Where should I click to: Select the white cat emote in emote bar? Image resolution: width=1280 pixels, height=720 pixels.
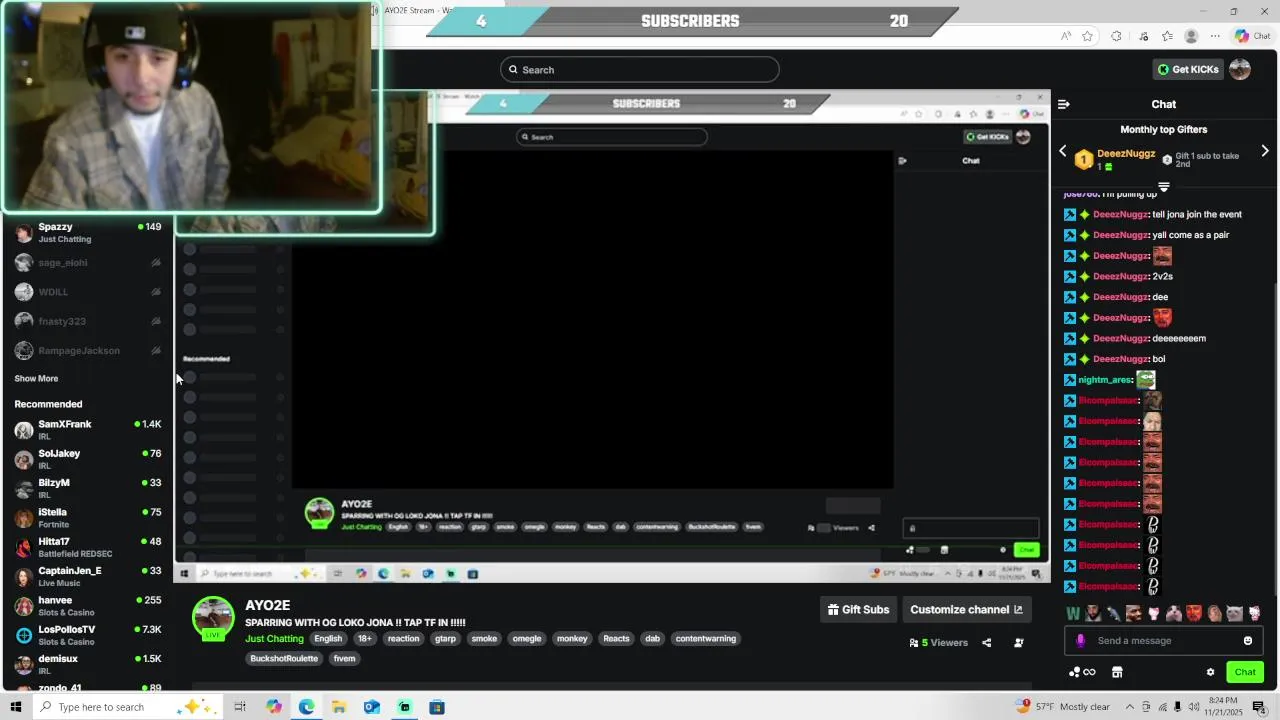pos(1234,613)
